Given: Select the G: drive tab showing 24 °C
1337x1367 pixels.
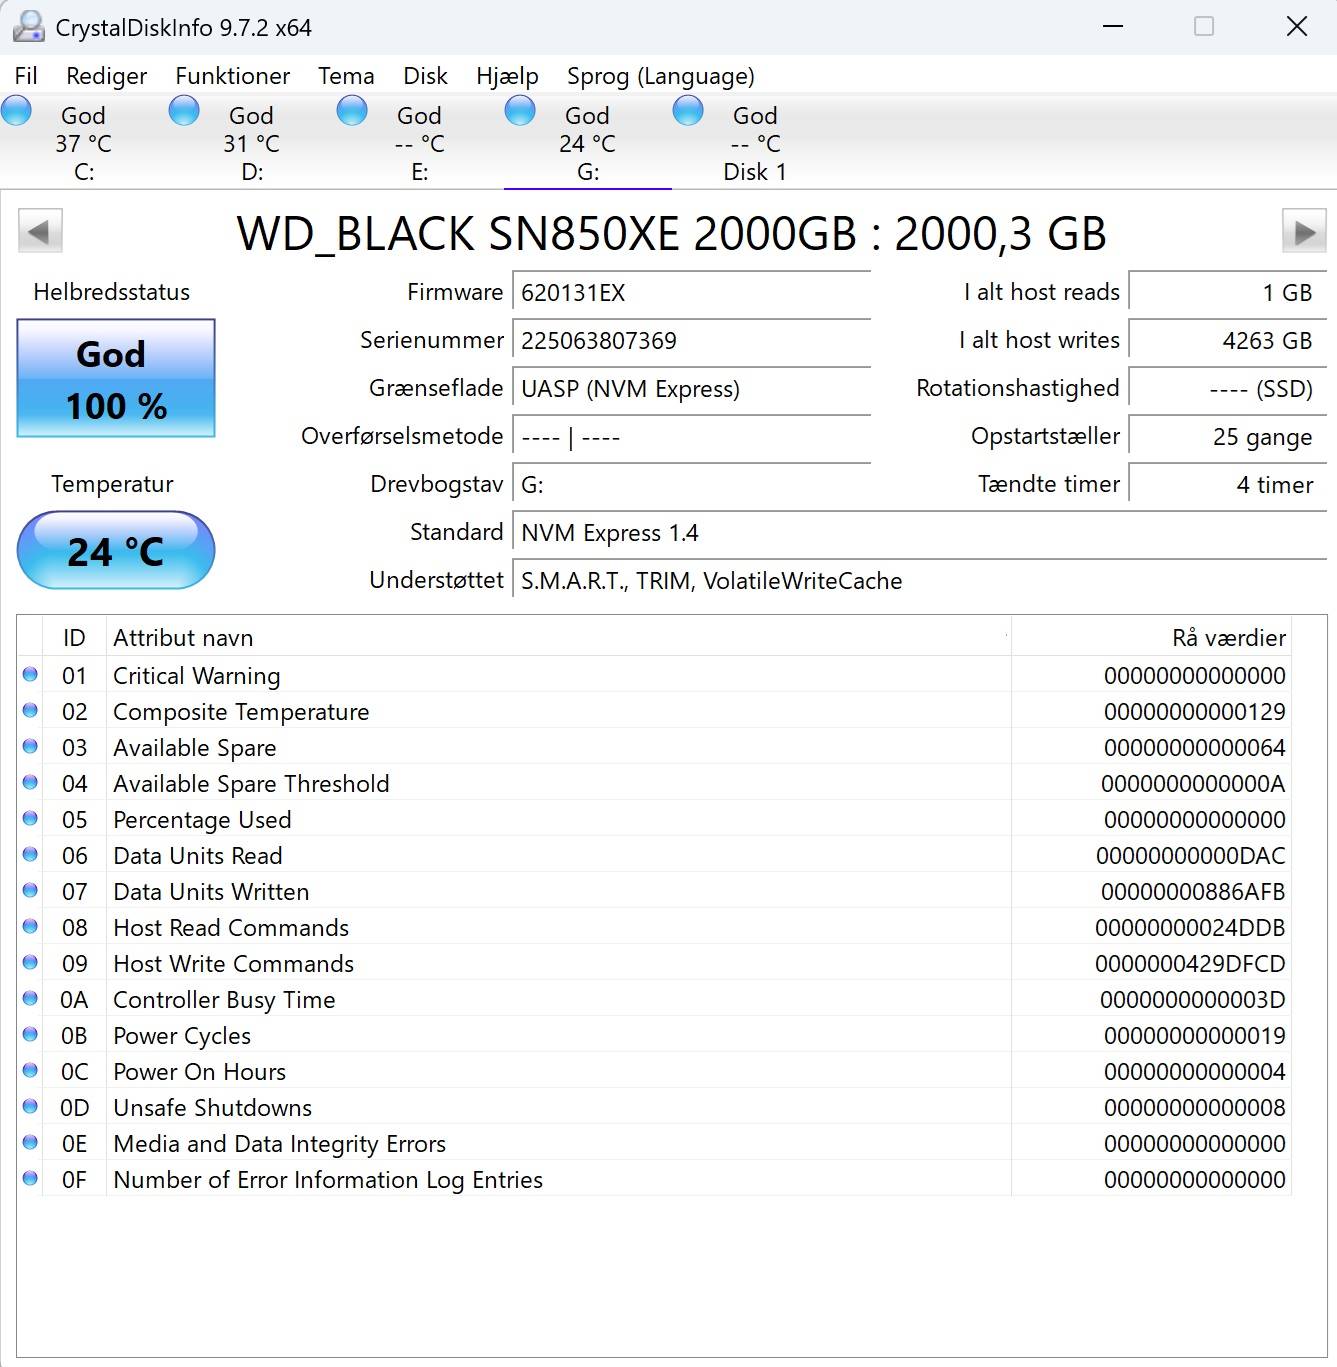Looking at the screenshot, I should click(x=588, y=141).
